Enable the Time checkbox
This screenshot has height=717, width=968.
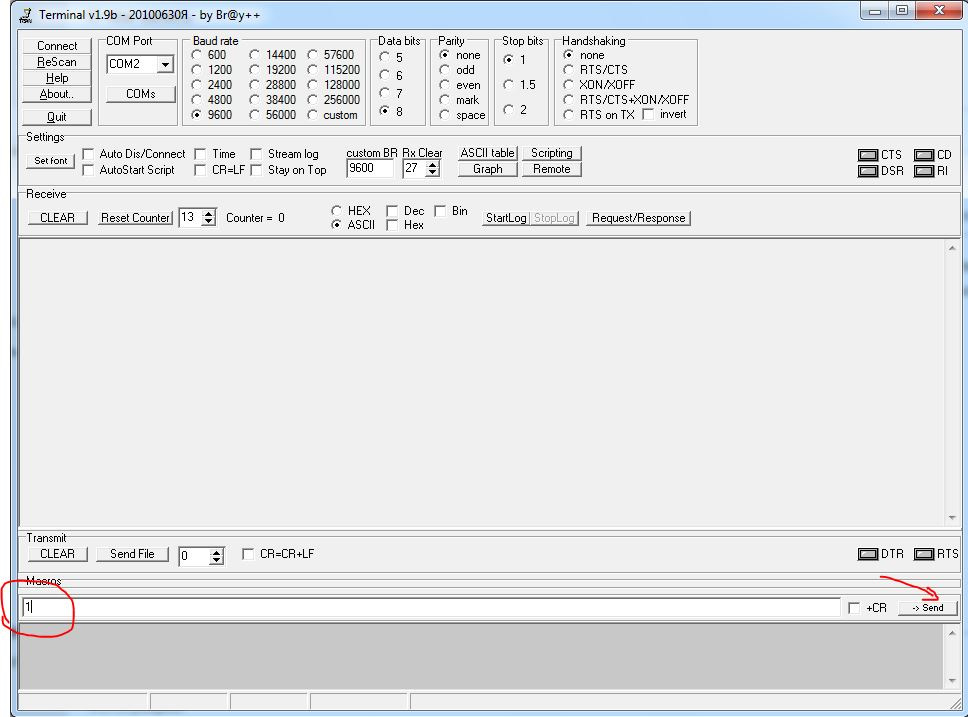[200, 154]
